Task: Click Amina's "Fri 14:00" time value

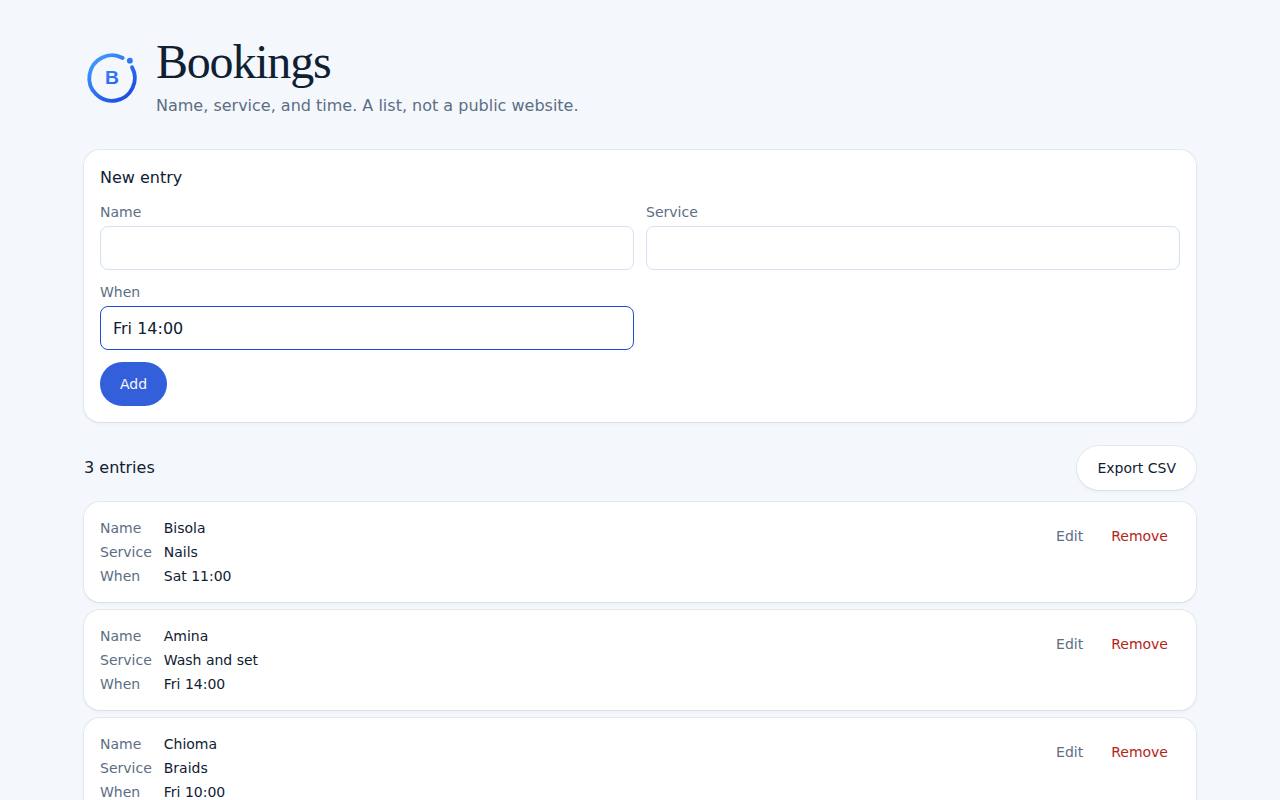Action: tap(194, 684)
